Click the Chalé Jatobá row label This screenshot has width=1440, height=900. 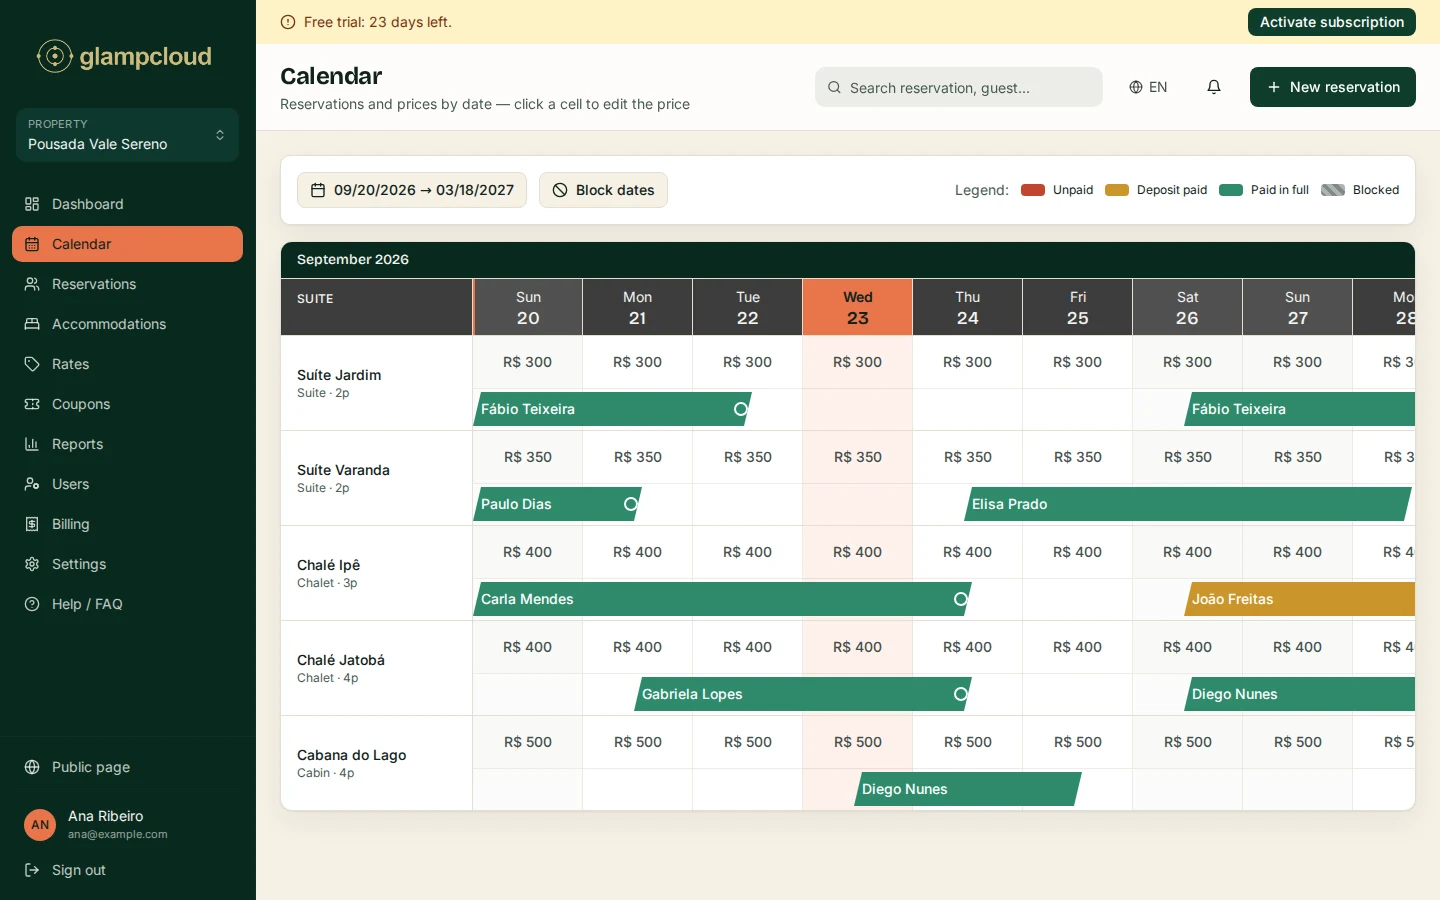click(376, 668)
